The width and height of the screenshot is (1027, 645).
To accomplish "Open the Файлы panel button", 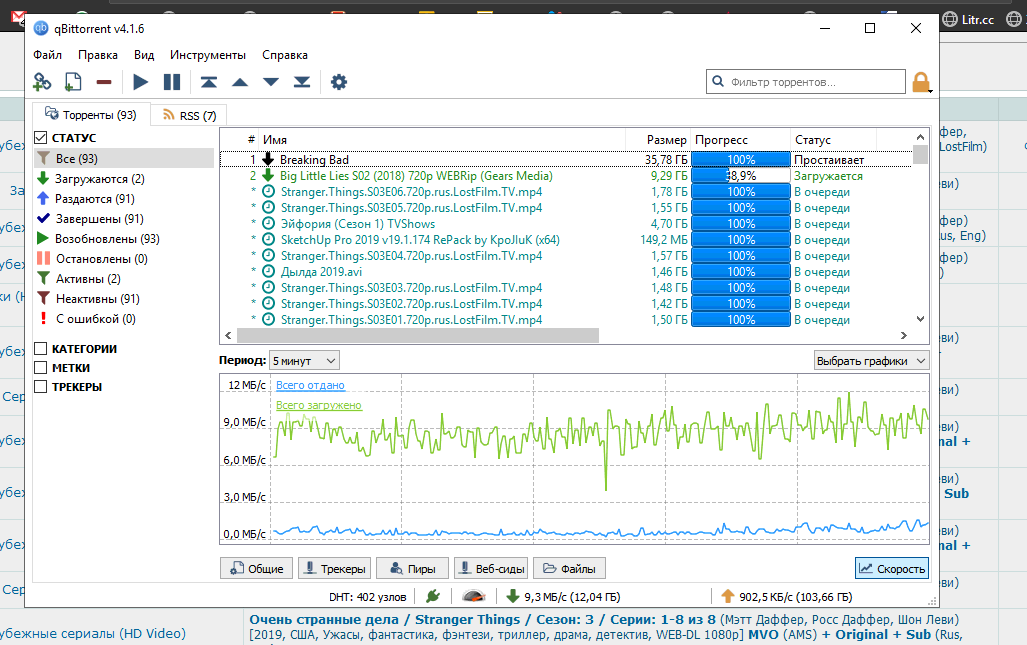I will tap(569, 569).
